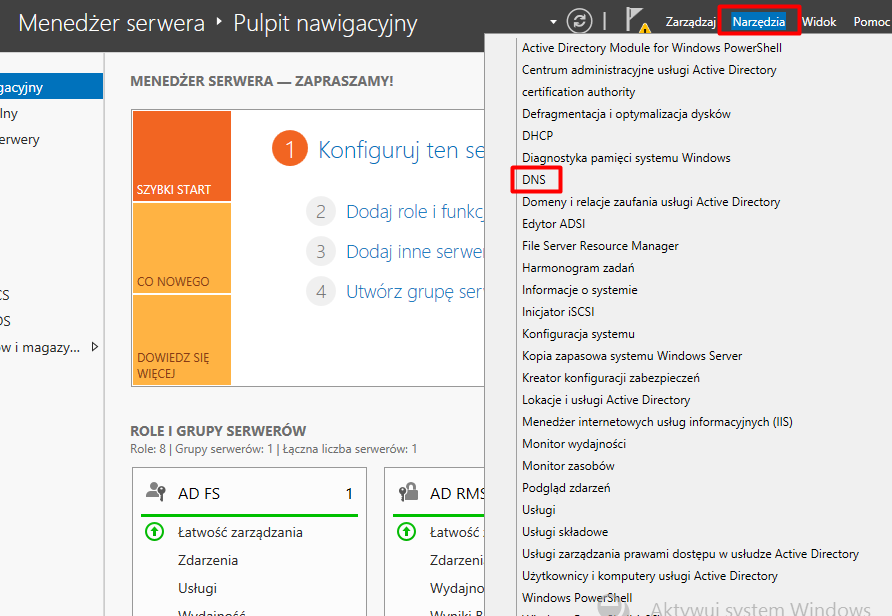
Task: Open the notifications flag with warning
Action: pos(636,21)
